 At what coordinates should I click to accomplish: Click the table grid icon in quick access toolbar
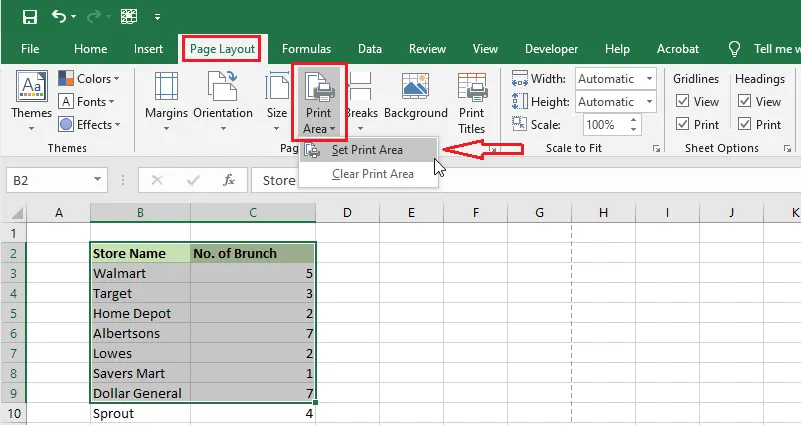[129, 17]
